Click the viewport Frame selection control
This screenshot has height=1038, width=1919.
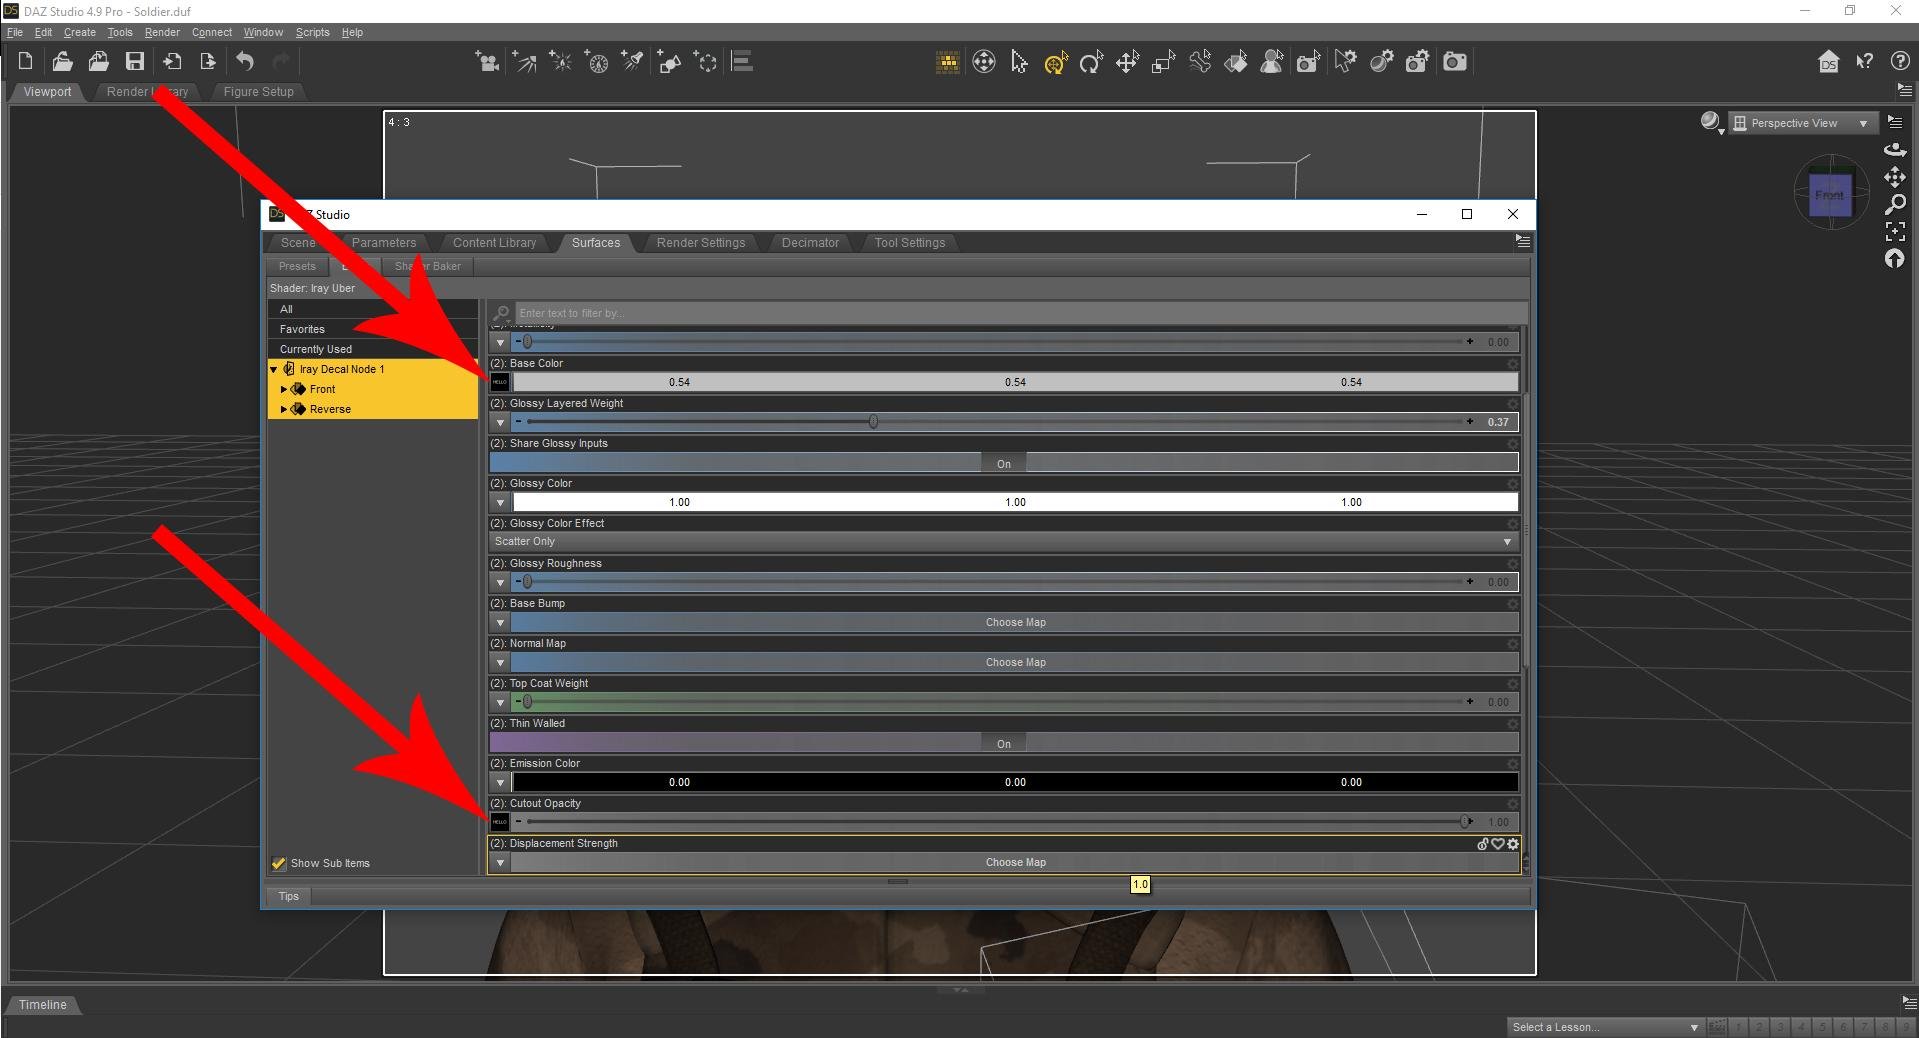tap(1895, 232)
